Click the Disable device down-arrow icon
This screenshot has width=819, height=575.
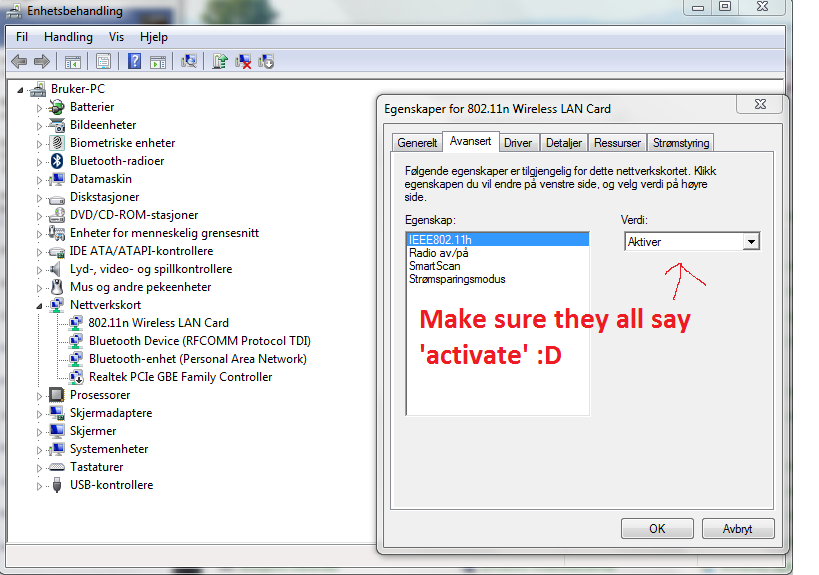[x=266, y=61]
